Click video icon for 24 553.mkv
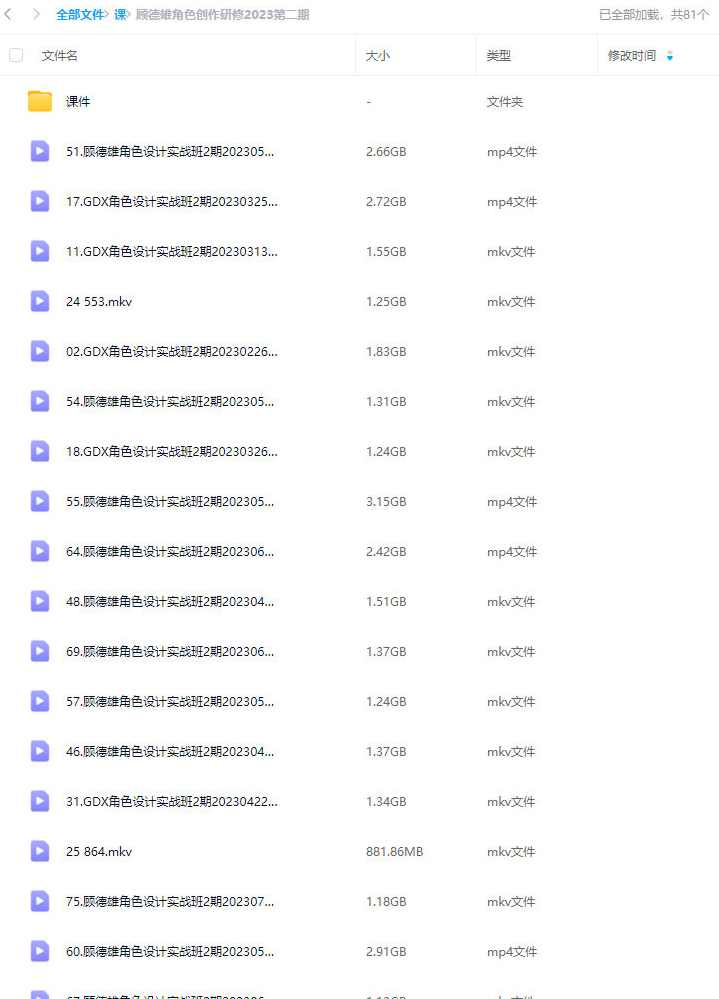Screen dimensions: 719x999 point(39,301)
